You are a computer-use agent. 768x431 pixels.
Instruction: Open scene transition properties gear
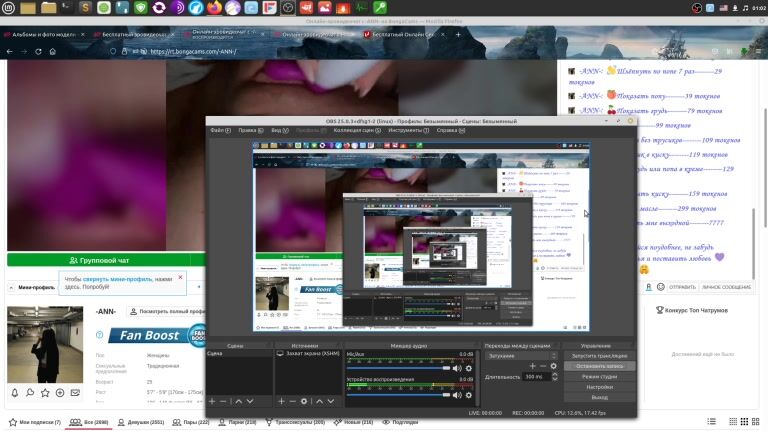click(553, 366)
